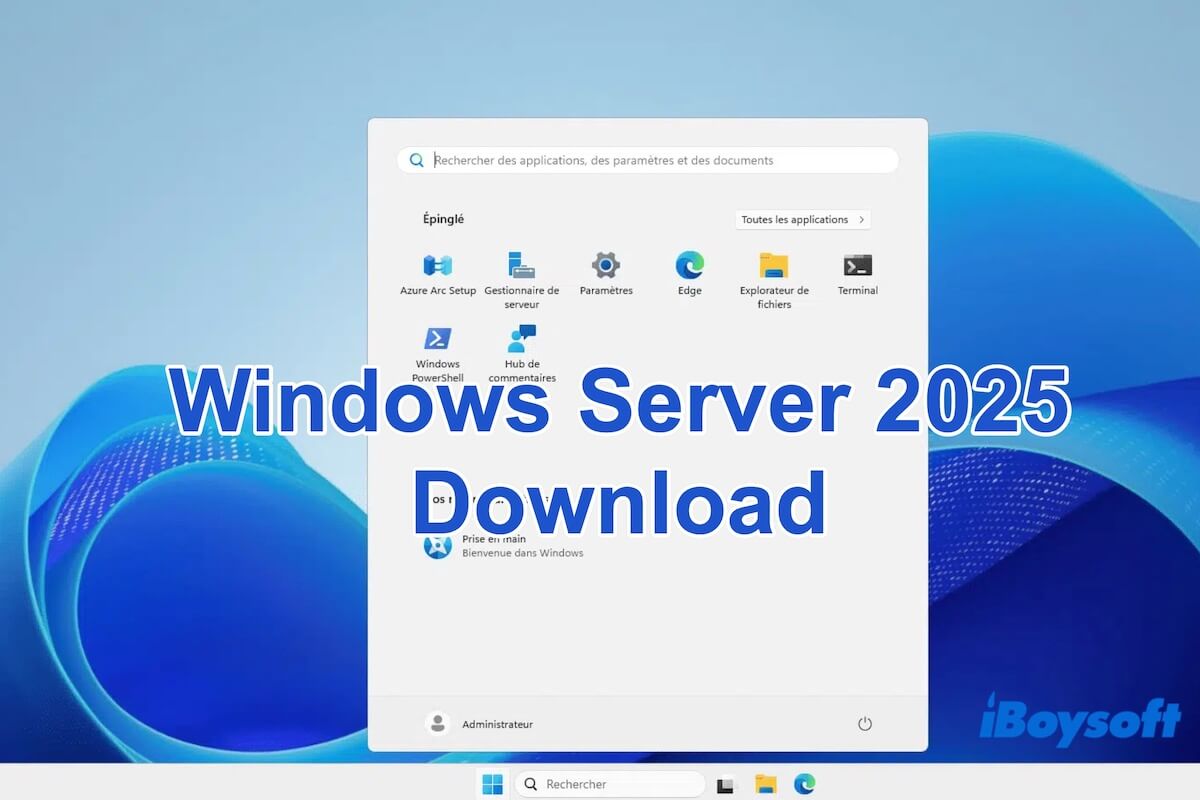Launch Windows PowerShell
Viewport: 1200px width, 800px height.
coord(436,340)
